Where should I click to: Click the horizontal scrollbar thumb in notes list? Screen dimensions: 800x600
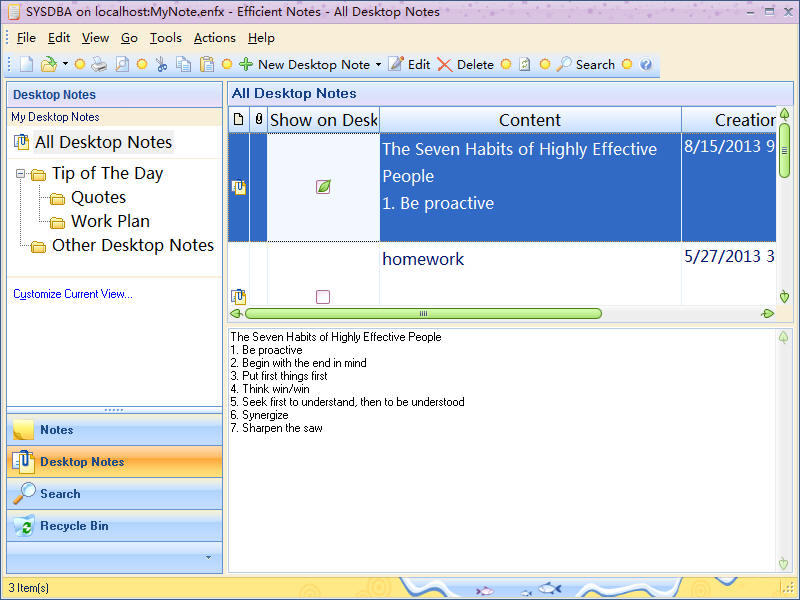coord(423,313)
